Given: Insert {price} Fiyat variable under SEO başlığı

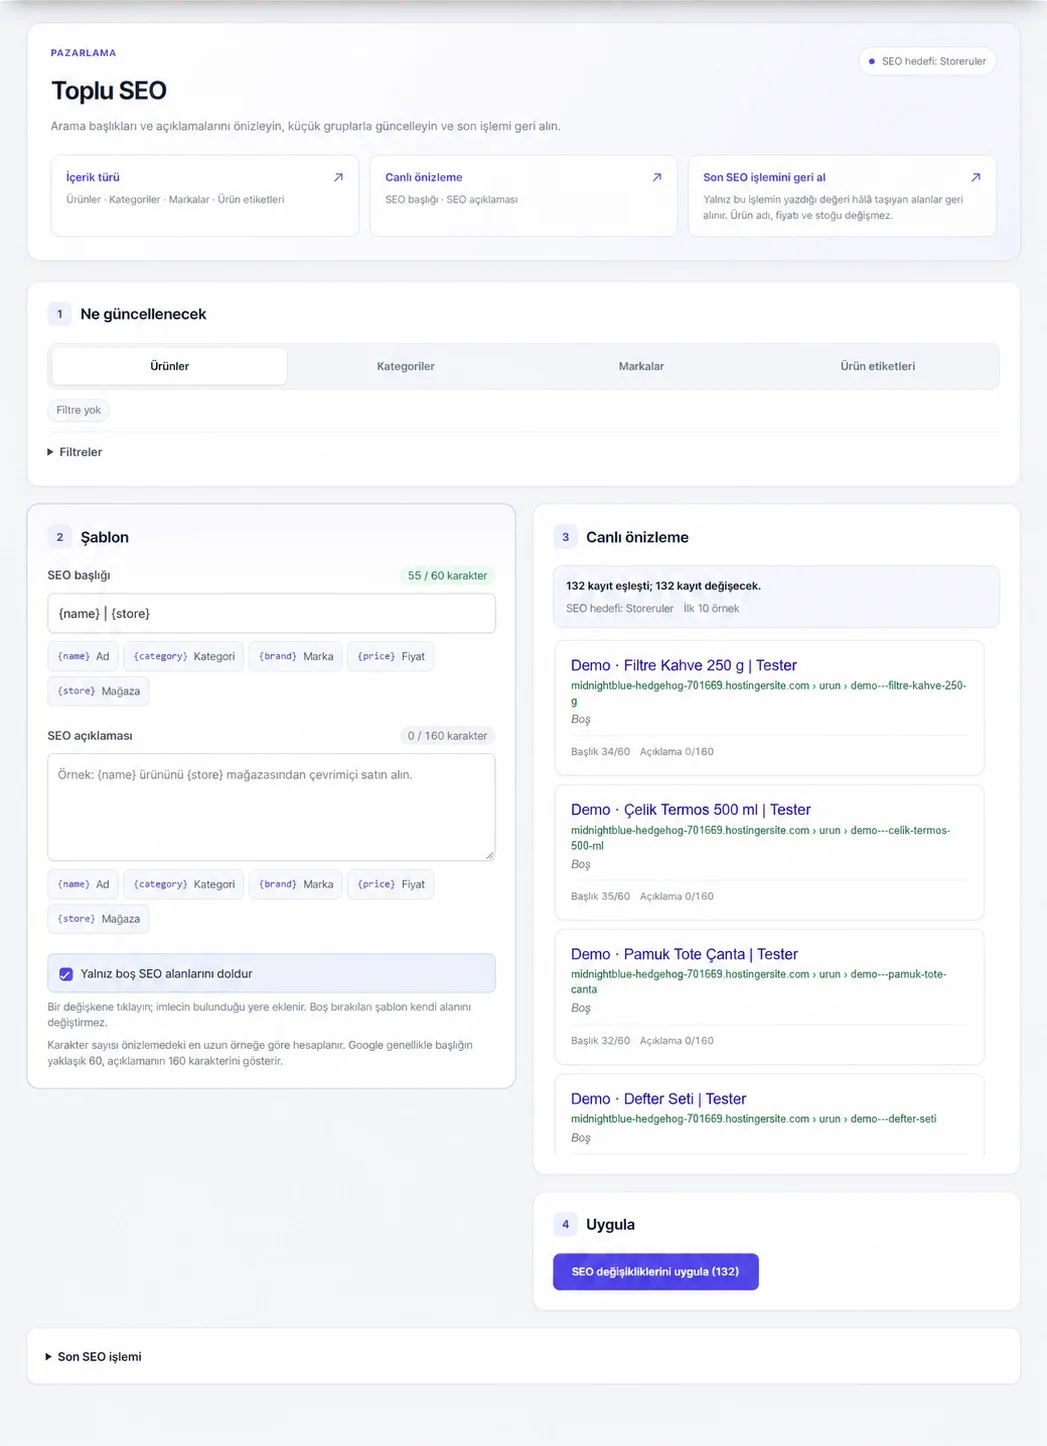Looking at the screenshot, I should click(391, 657).
